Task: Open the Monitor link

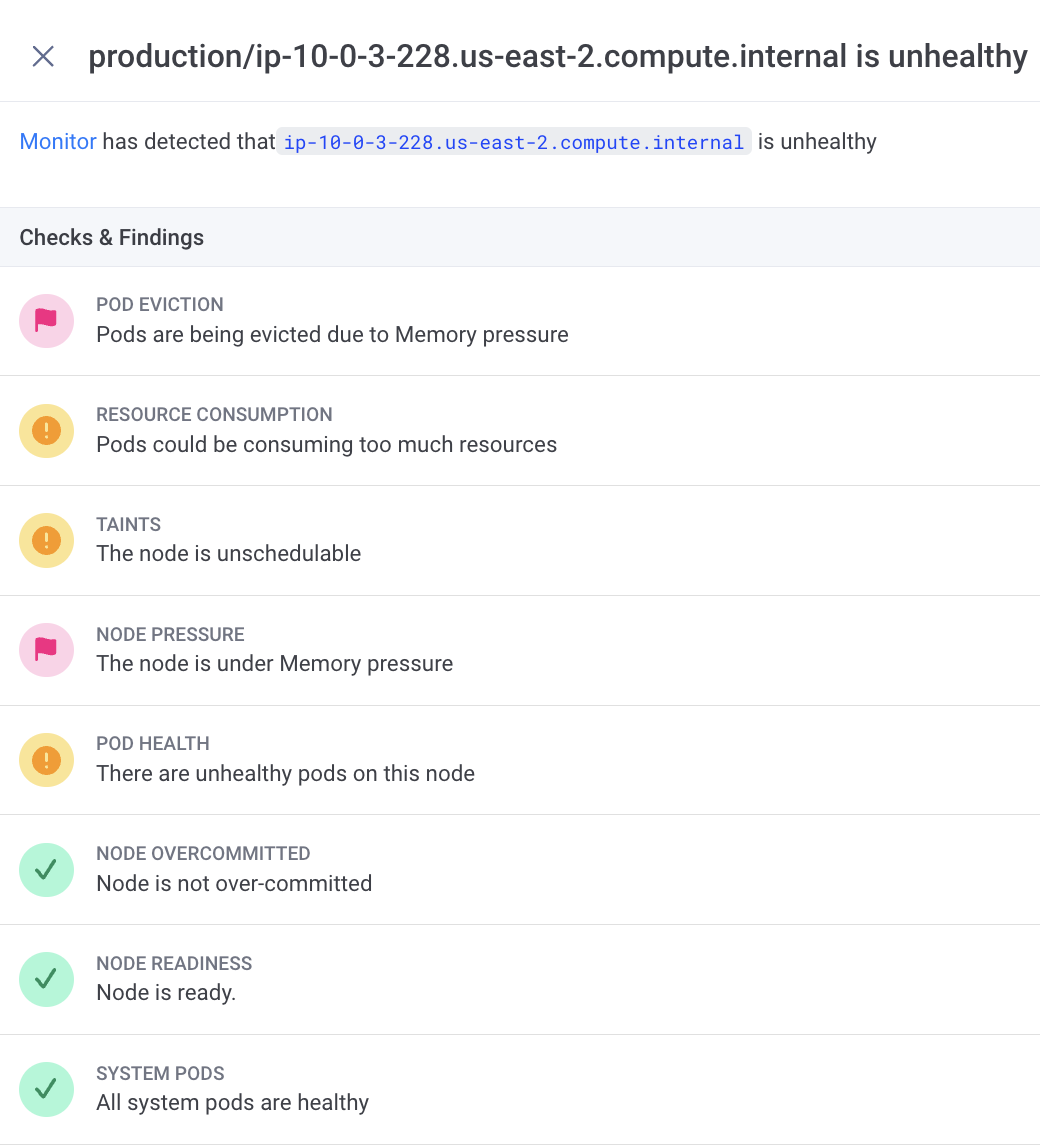Action: [x=58, y=142]
